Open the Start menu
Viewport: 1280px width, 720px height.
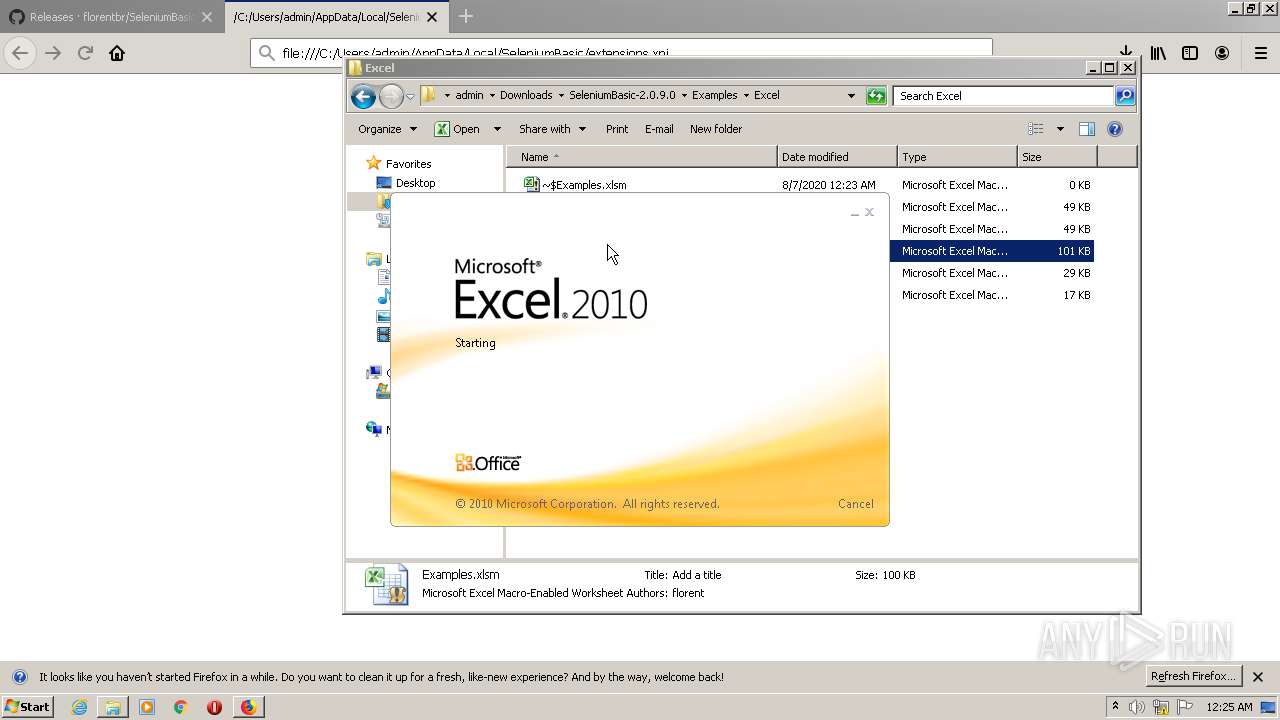coord(27,707)
